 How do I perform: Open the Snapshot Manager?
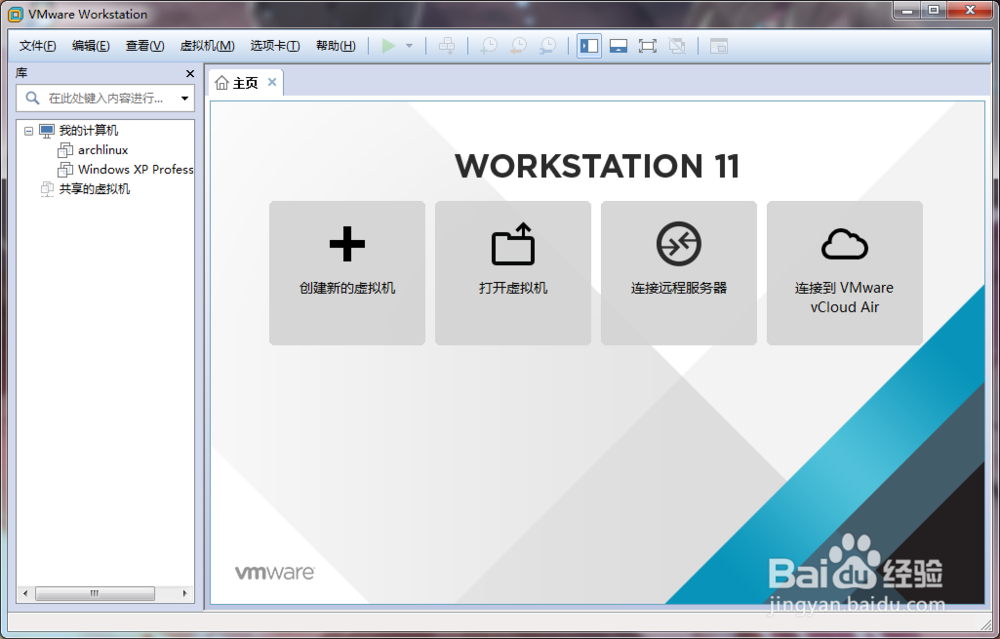click(546, 45)
